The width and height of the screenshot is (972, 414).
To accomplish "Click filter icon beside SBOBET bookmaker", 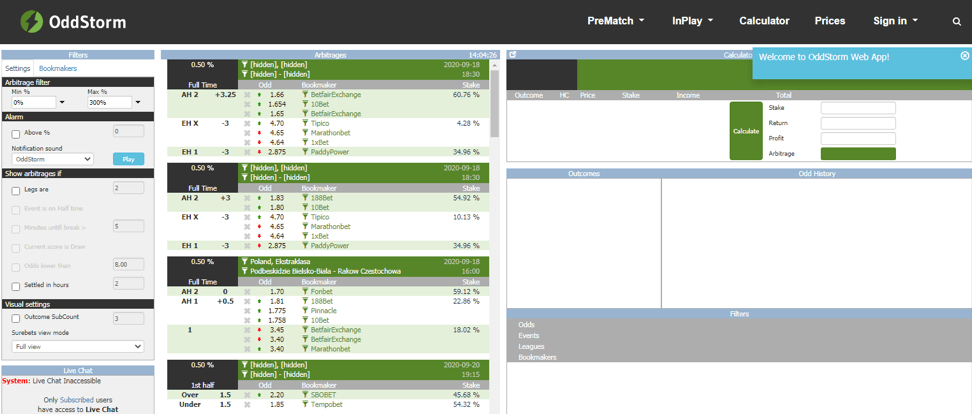I will 305,395.
